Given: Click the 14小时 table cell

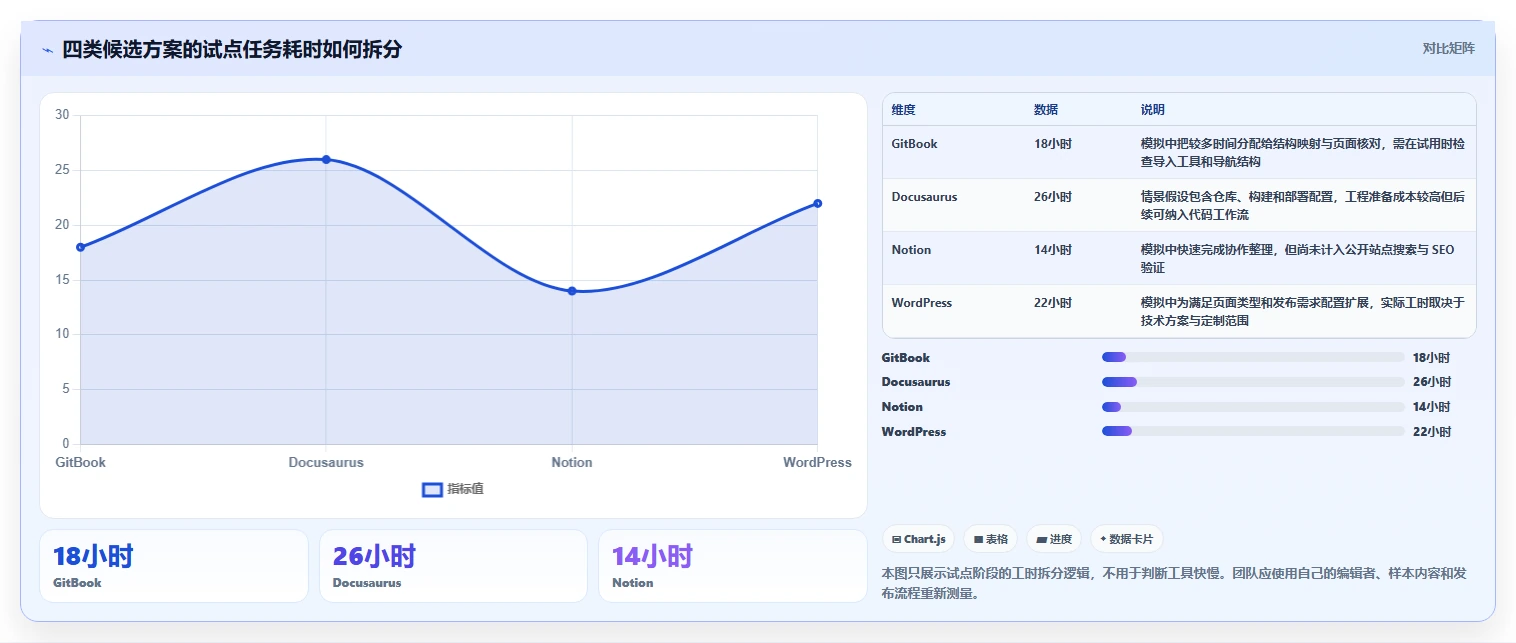Looking at the screenshot, I should (1052, 250).
